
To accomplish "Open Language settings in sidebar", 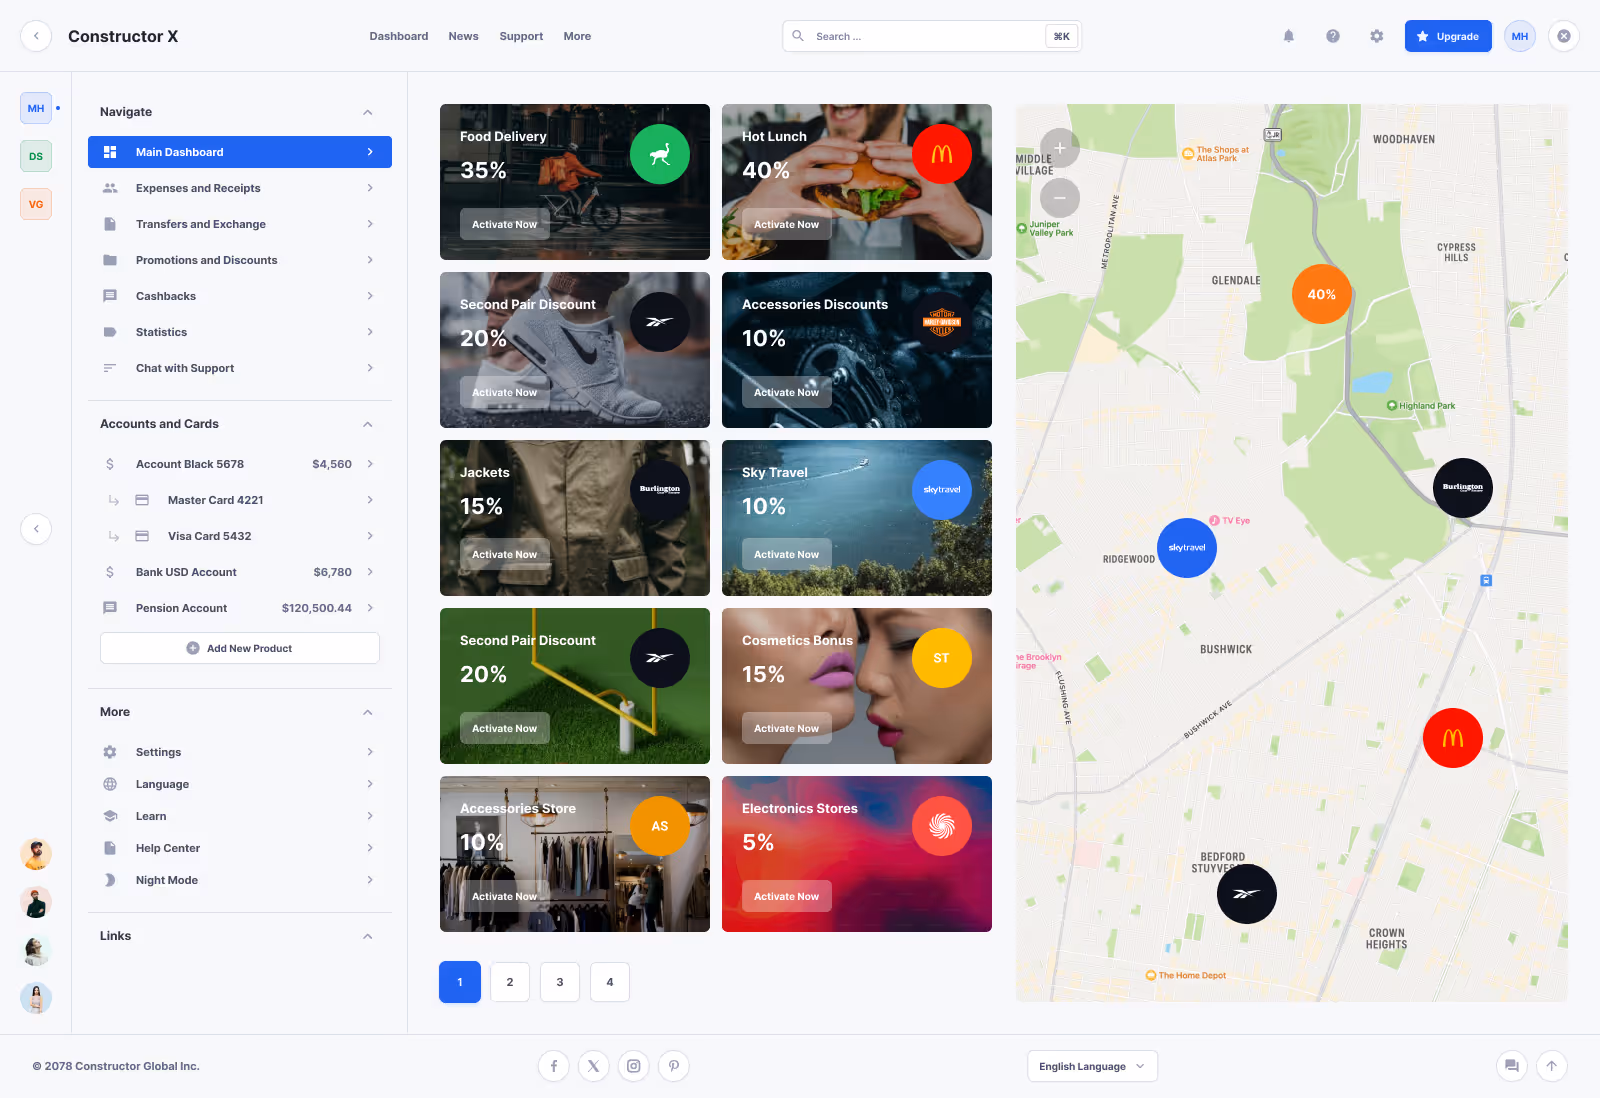I will tap(240, 784).
